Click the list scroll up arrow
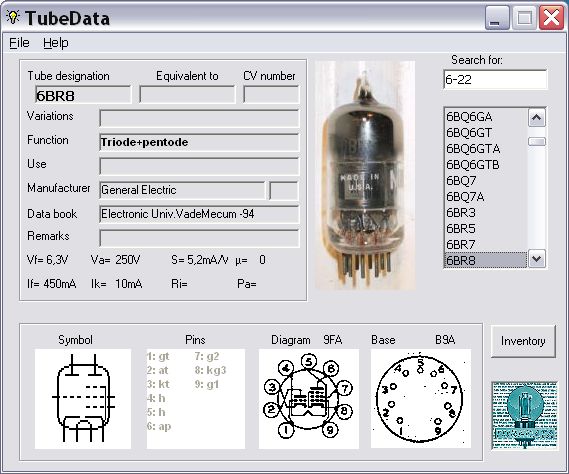The width and height of the screenshot is (569, 474). (x=537, y=118)
